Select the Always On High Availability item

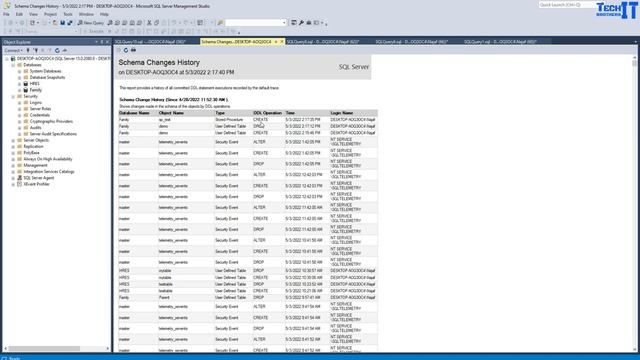point(48,159)
